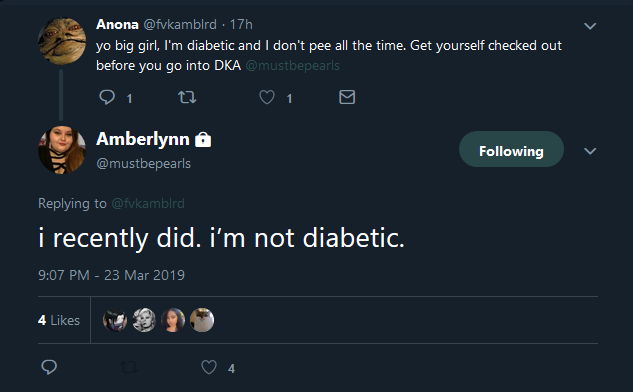Retweet Anona's tweet
This screenshot has height=392, width=633.
click(187, 97)
